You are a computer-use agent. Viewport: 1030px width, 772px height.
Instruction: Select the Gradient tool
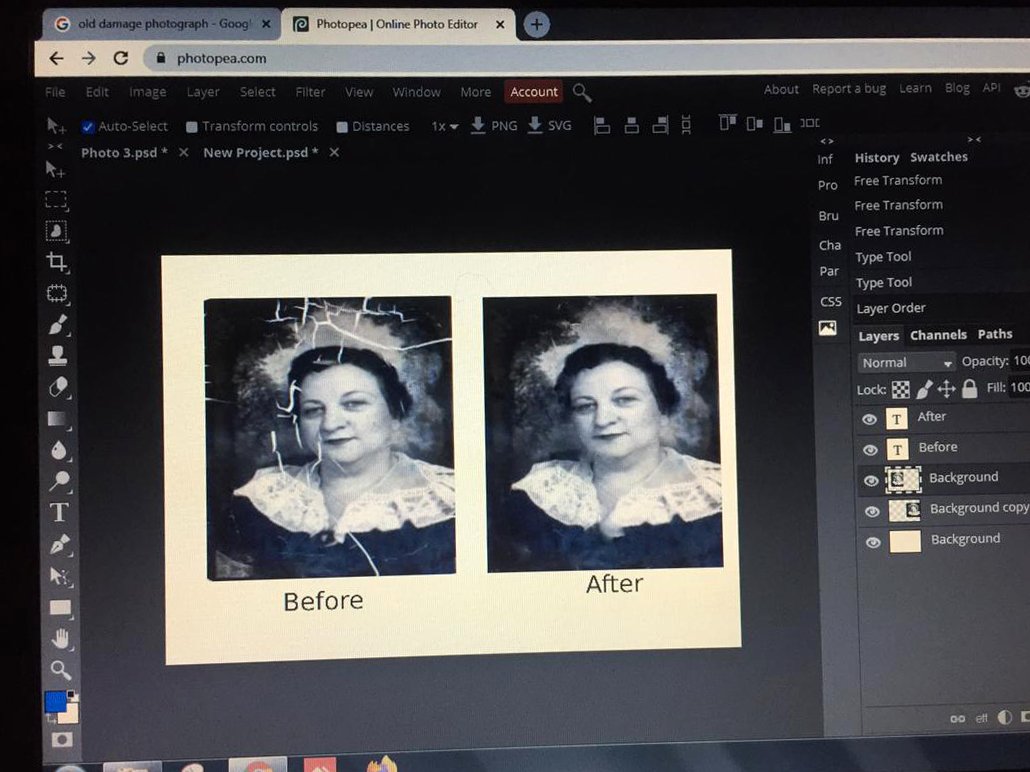[x=59, y=419]
